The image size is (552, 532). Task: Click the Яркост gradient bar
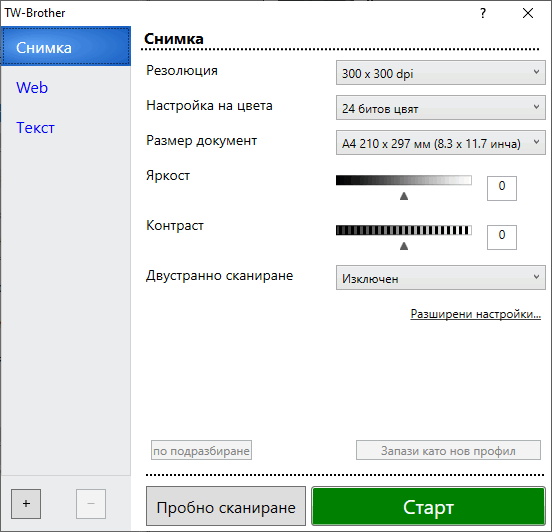404,180
